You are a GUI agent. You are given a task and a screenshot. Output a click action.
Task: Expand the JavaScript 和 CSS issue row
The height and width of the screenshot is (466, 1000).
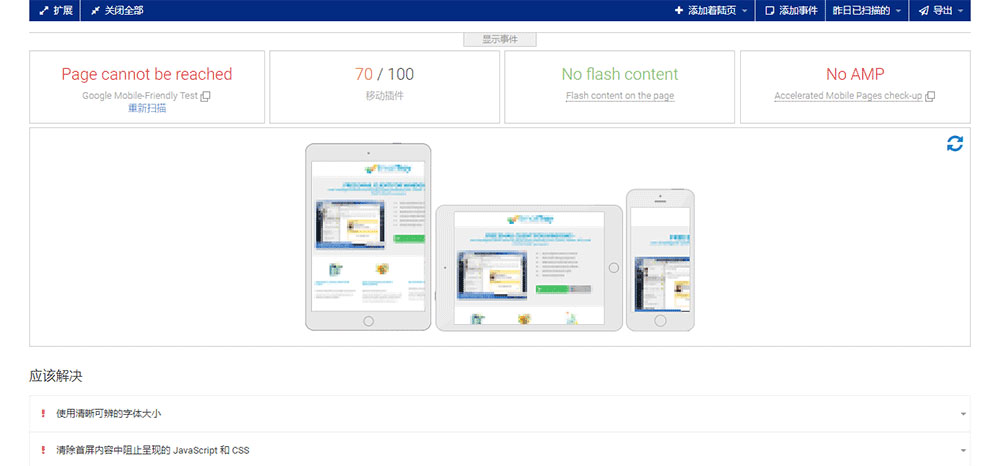click(x=500, y=450)
